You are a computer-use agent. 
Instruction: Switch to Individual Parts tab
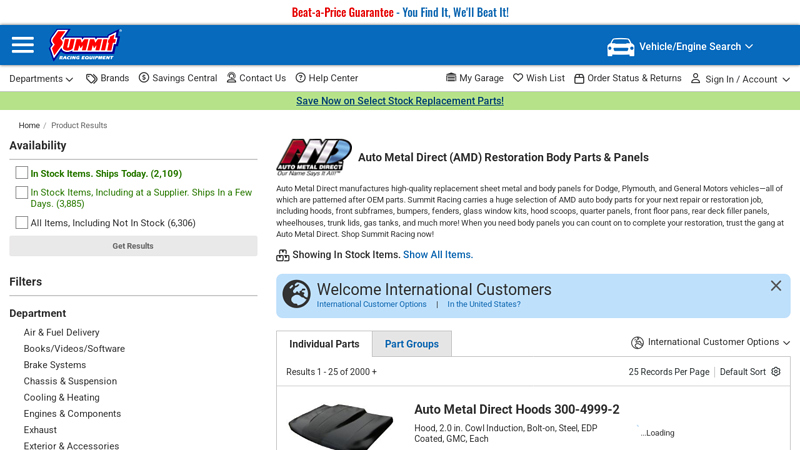tap(324, 344)
